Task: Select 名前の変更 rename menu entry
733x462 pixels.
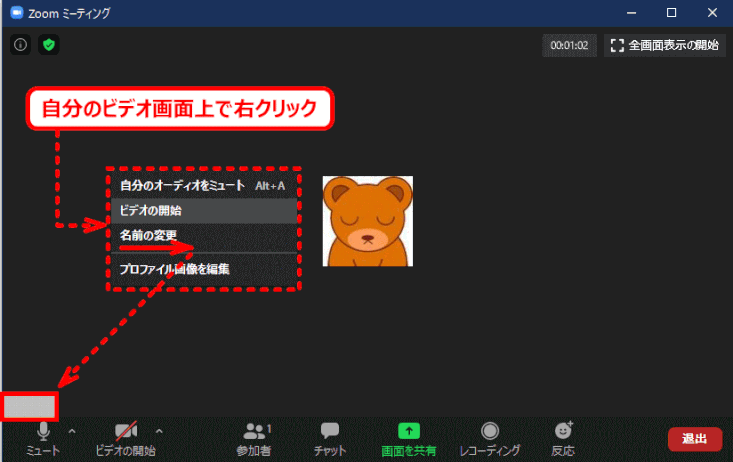Action: pyautogui.click(x=204, y=235)
